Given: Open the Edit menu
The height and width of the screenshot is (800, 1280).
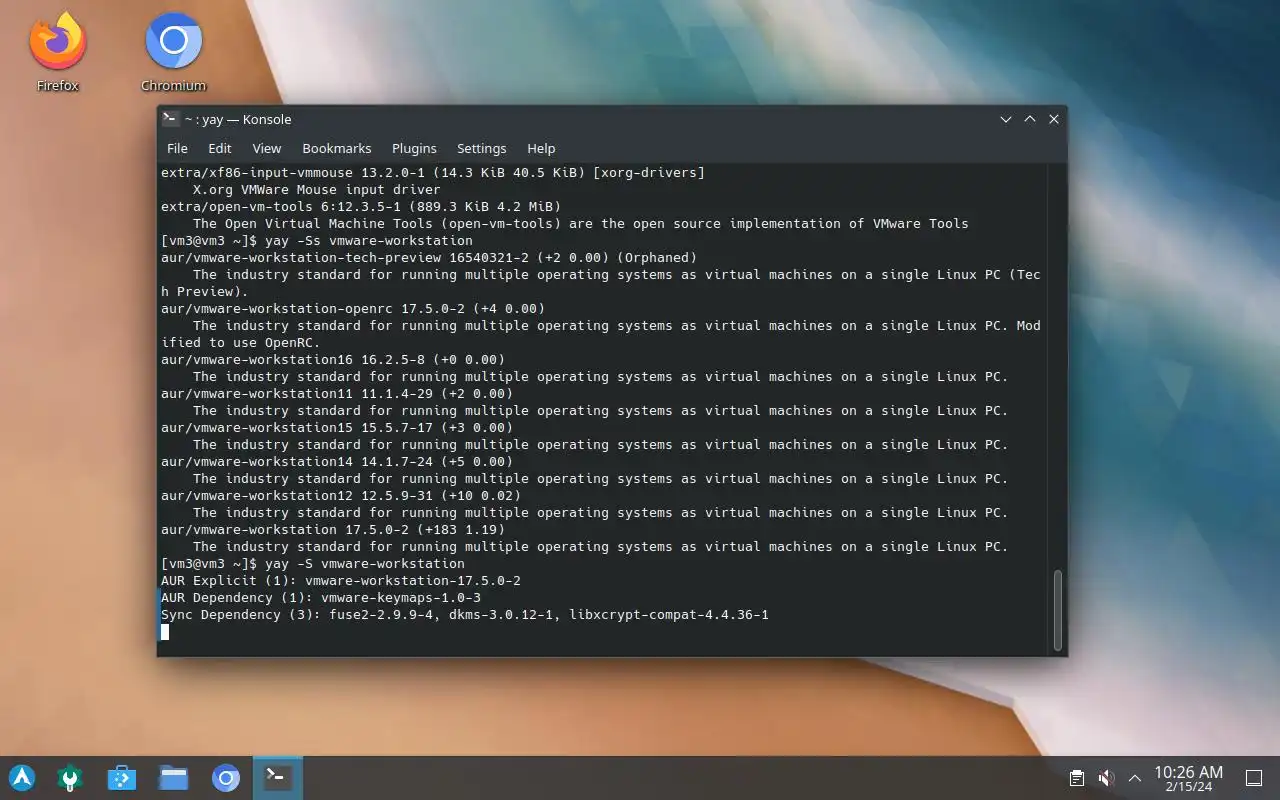Looking at the screenshot, I should coord(220,148).
